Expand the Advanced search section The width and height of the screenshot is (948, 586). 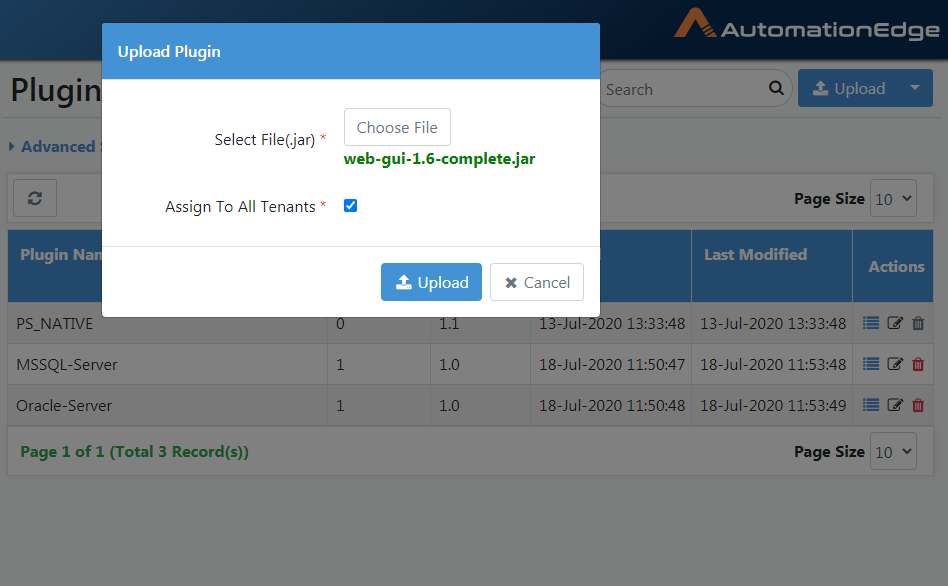(x=54, y=146)
